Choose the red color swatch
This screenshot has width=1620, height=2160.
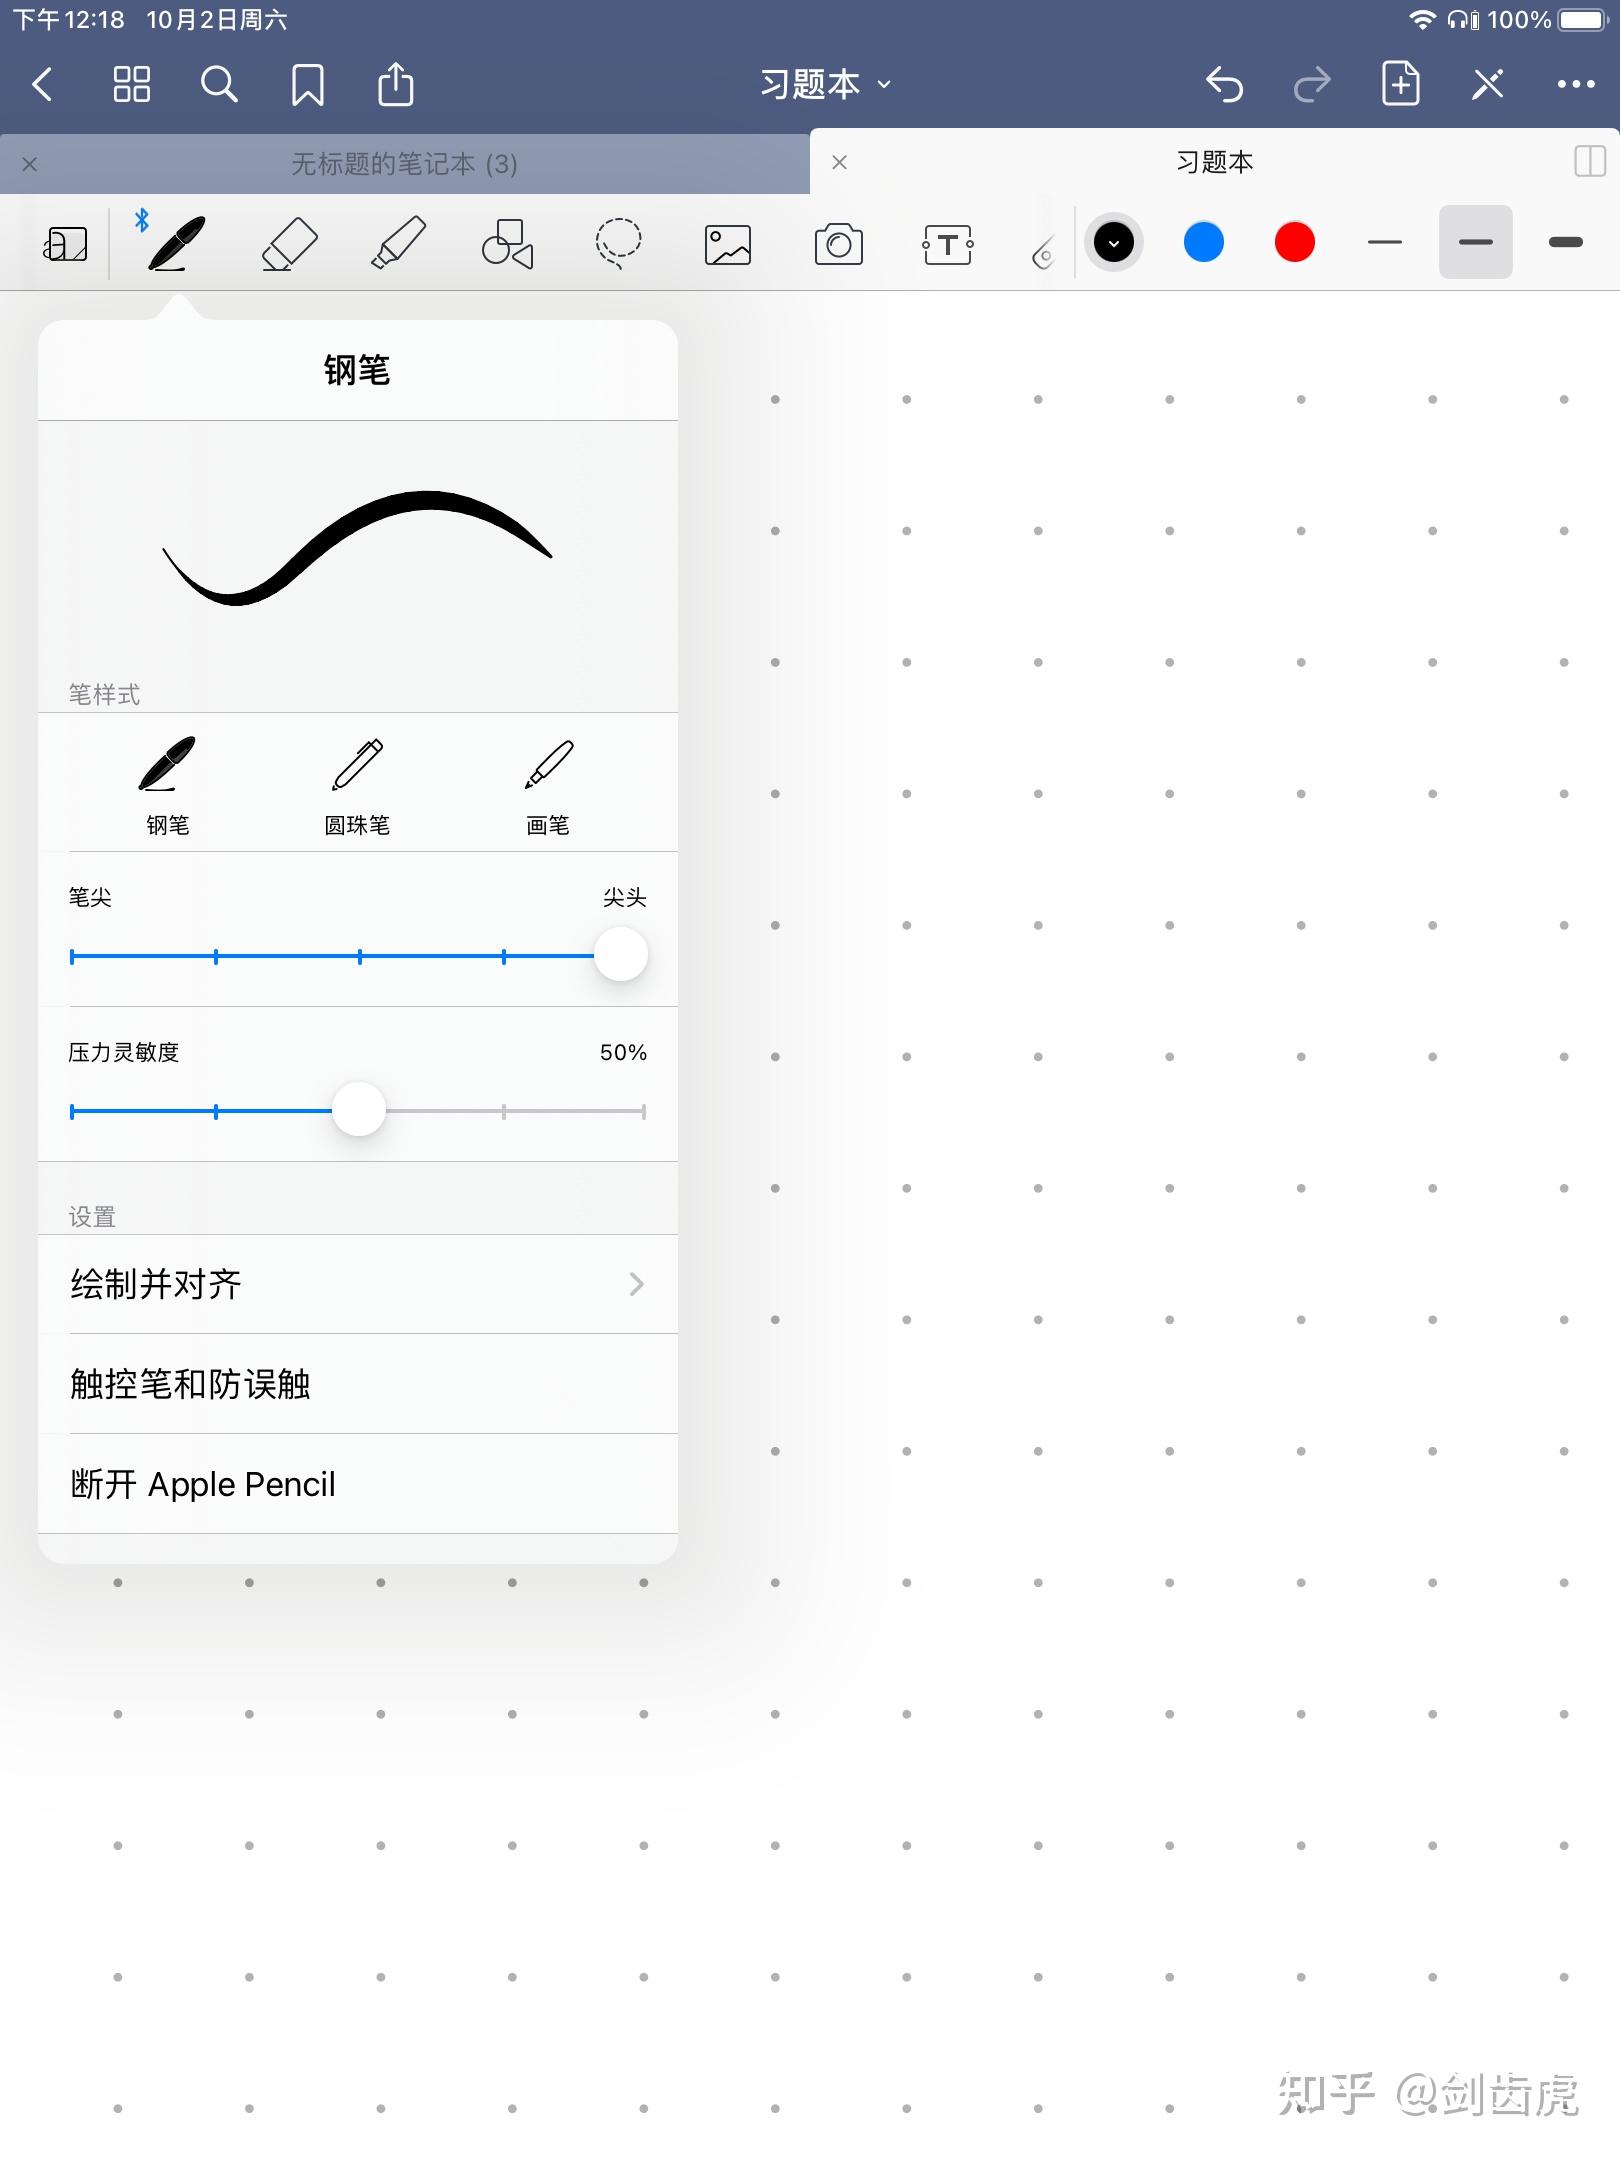[x=1294, y=243]
